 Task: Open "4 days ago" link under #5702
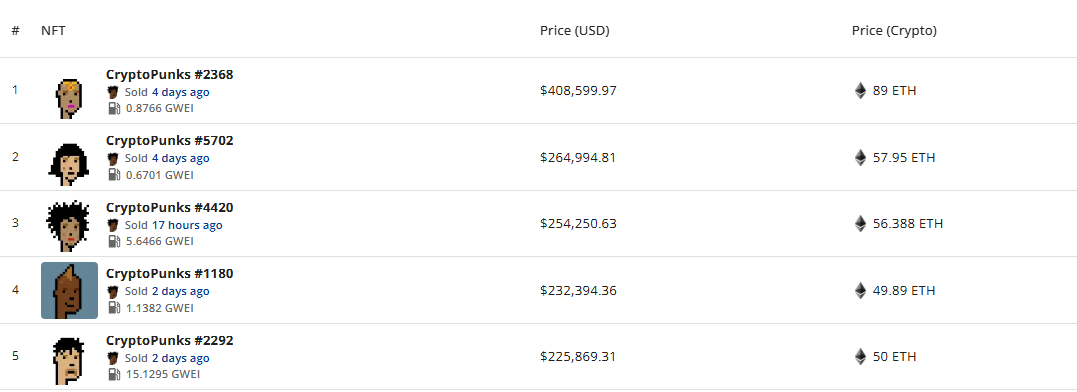(181, 159)
